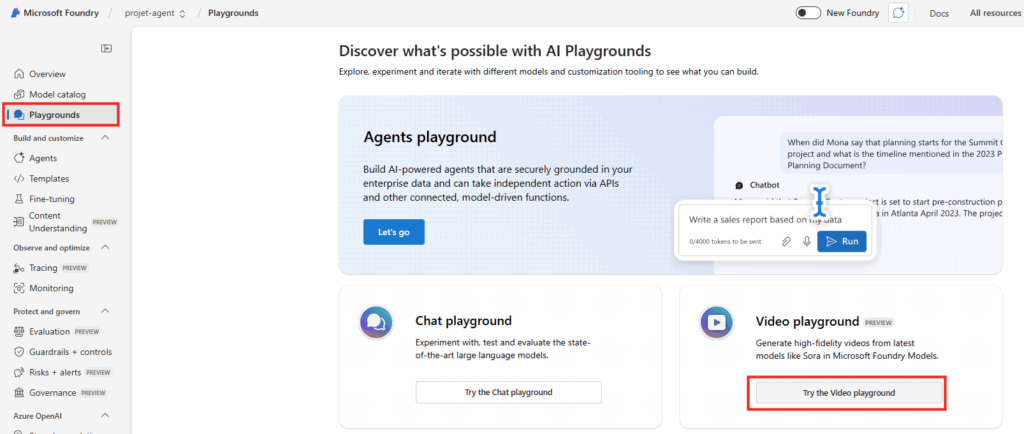The height and width of the screenshot is (434, 1024).
Task: Click the microphone icon in the prompt box
Action: coord(806,242)
